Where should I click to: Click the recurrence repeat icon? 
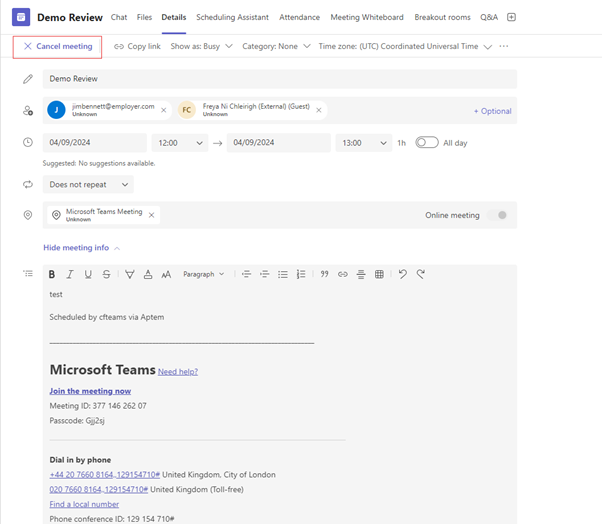tap(28, 184)
